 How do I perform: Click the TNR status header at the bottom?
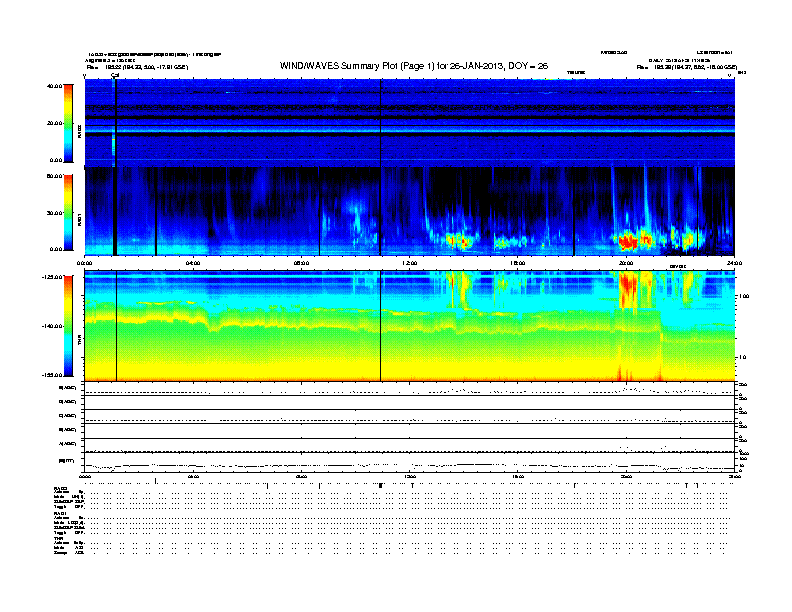[58, 538]
